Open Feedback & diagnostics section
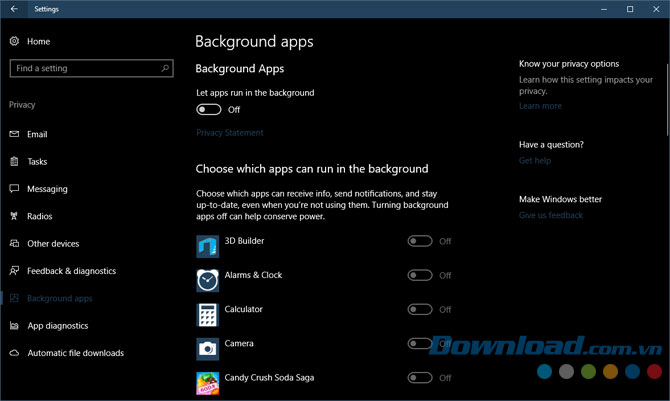The height and width of the screenshot is (401, 670). tap(71, 271)
